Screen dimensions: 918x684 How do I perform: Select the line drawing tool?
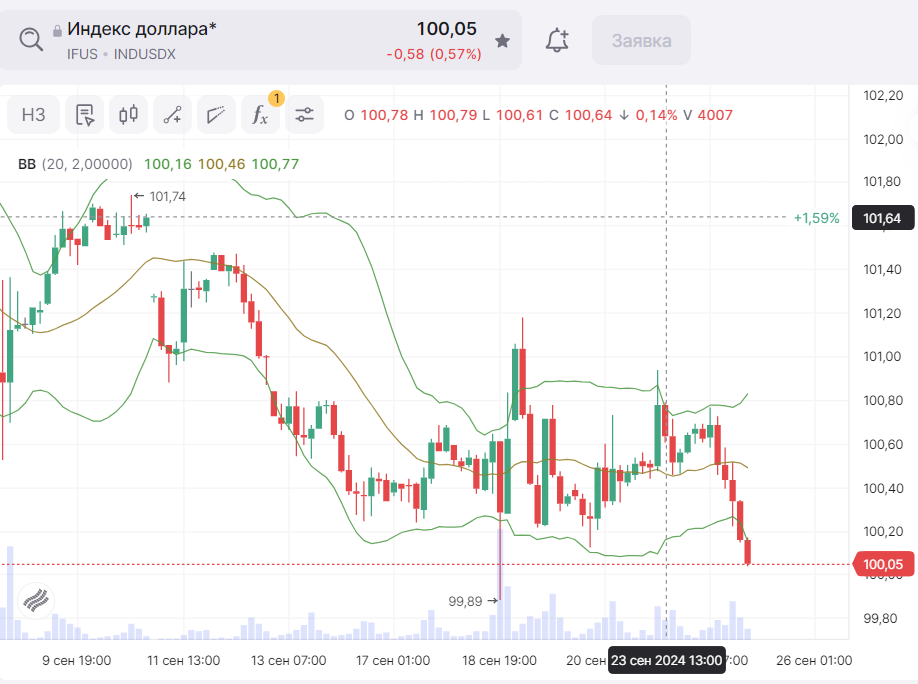pyautogui.click(x=172, y=115)
